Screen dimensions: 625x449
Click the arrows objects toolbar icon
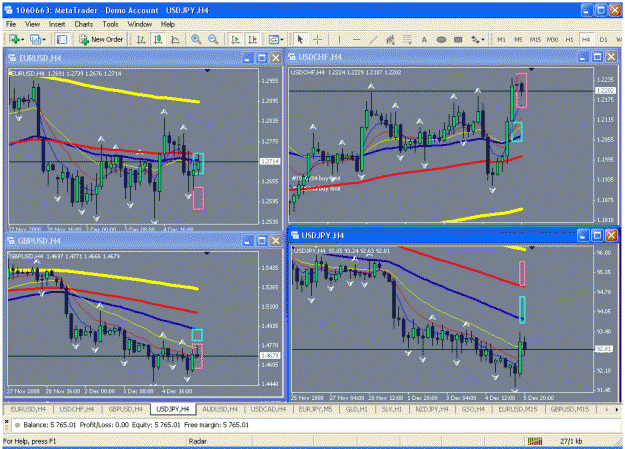(475, 39)
